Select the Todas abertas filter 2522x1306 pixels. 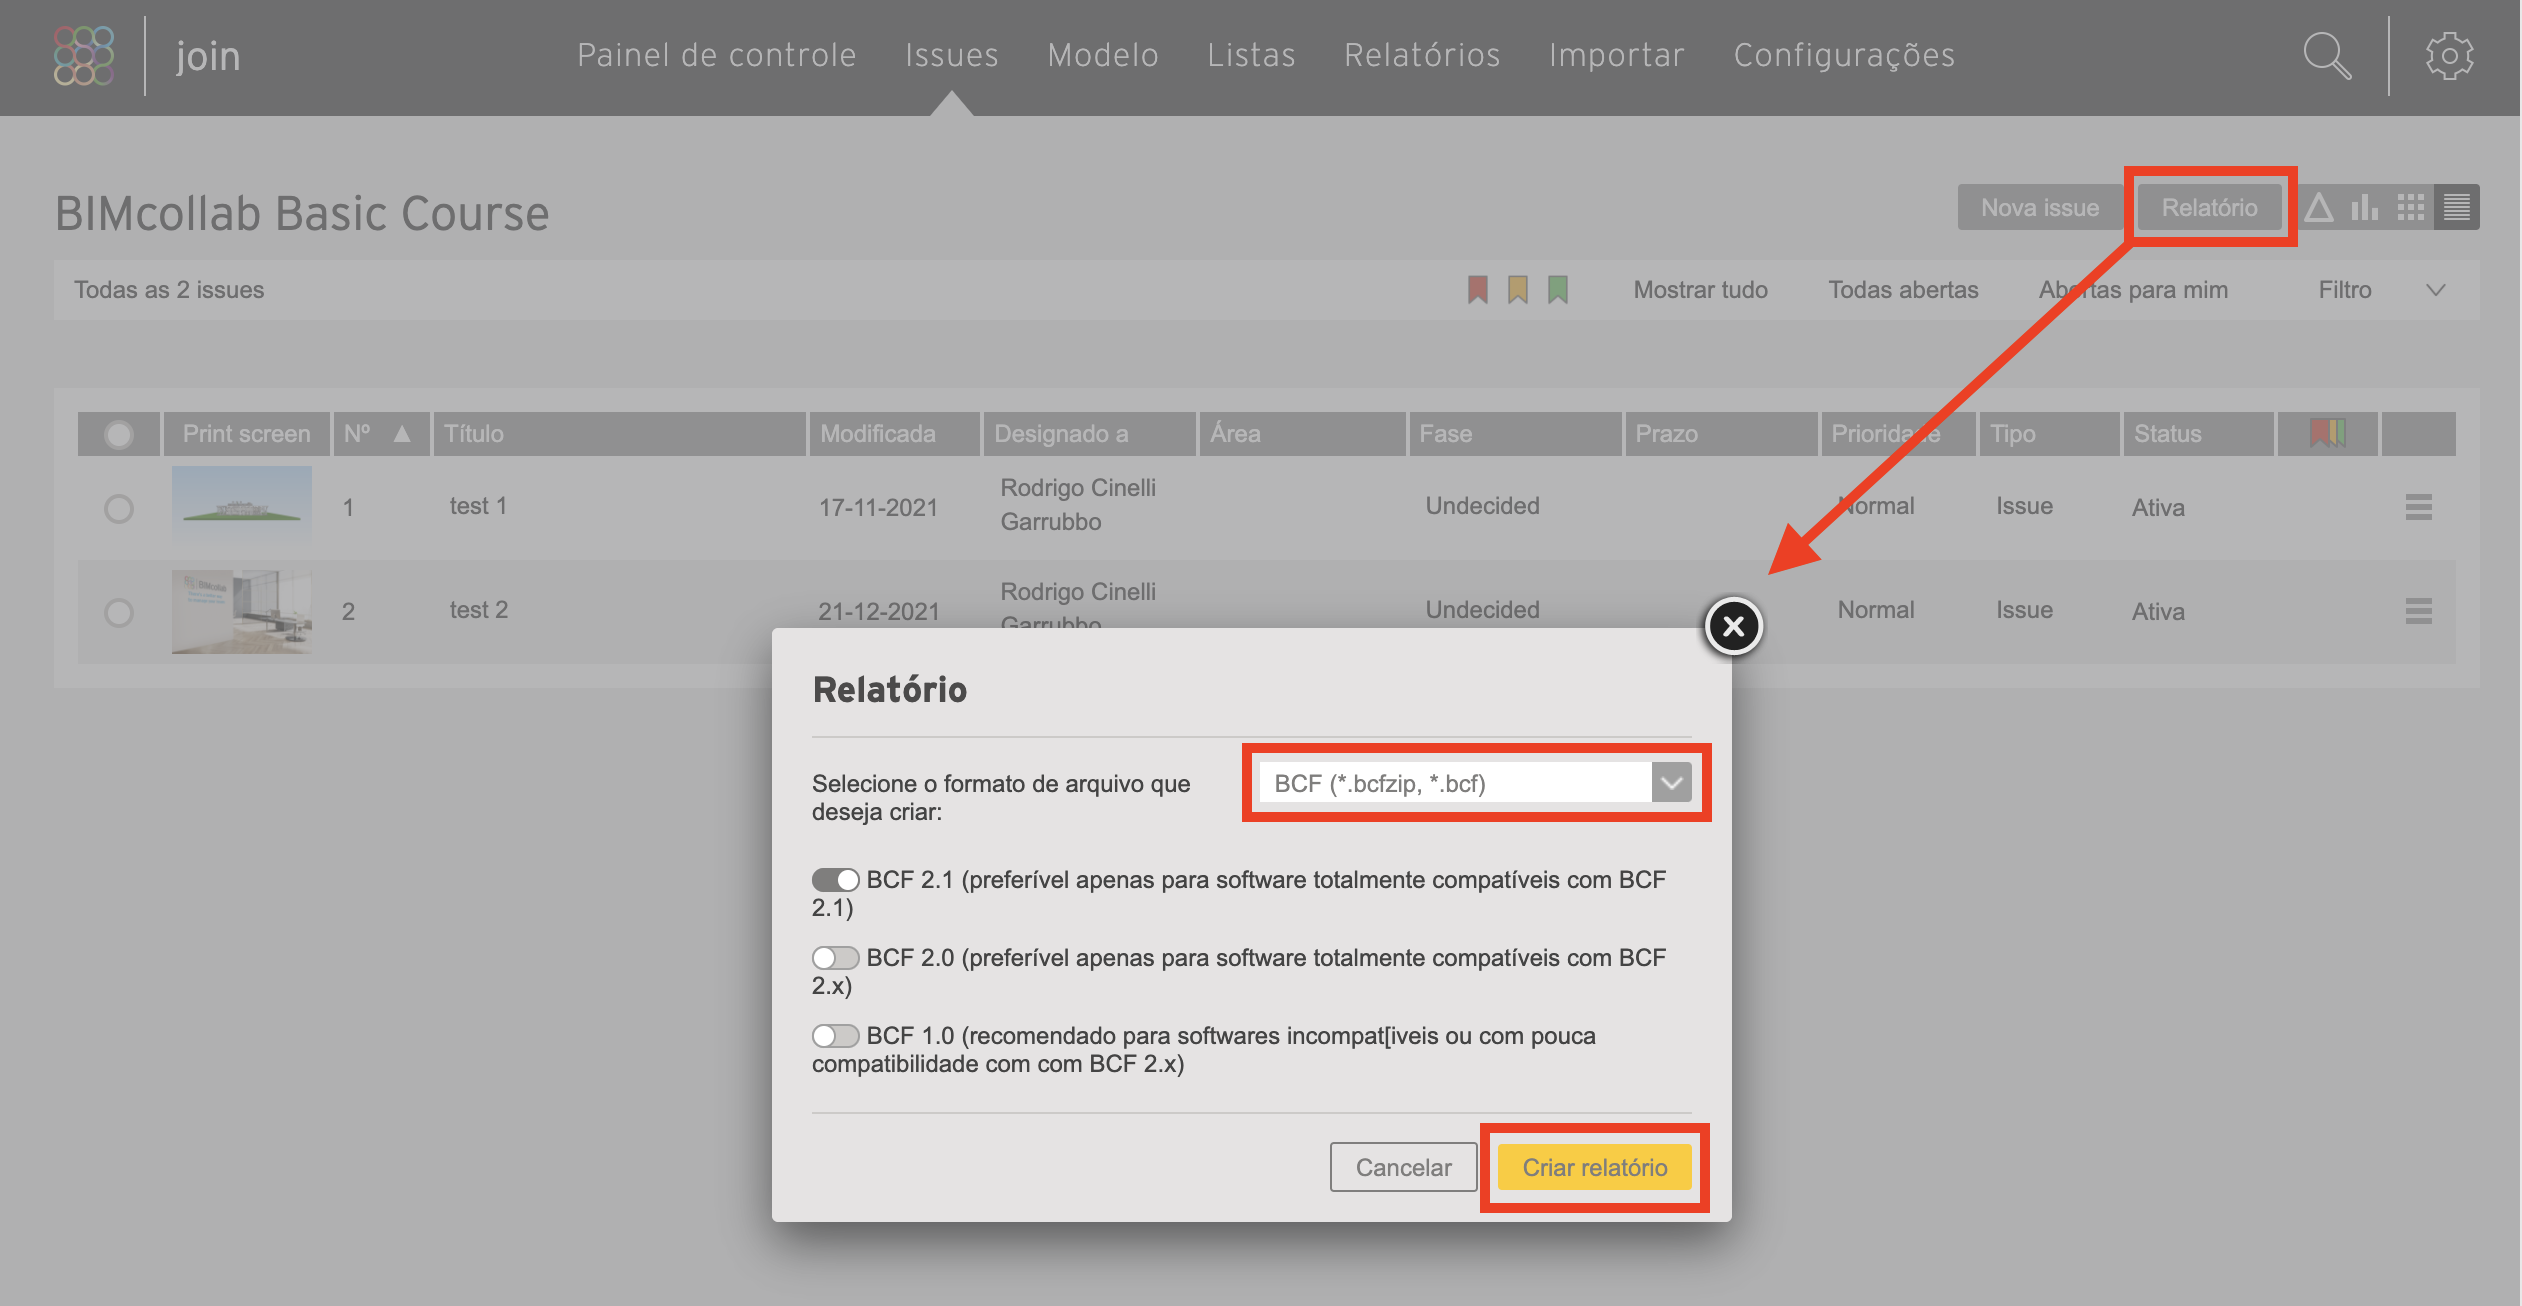(x=1903, y=290)
